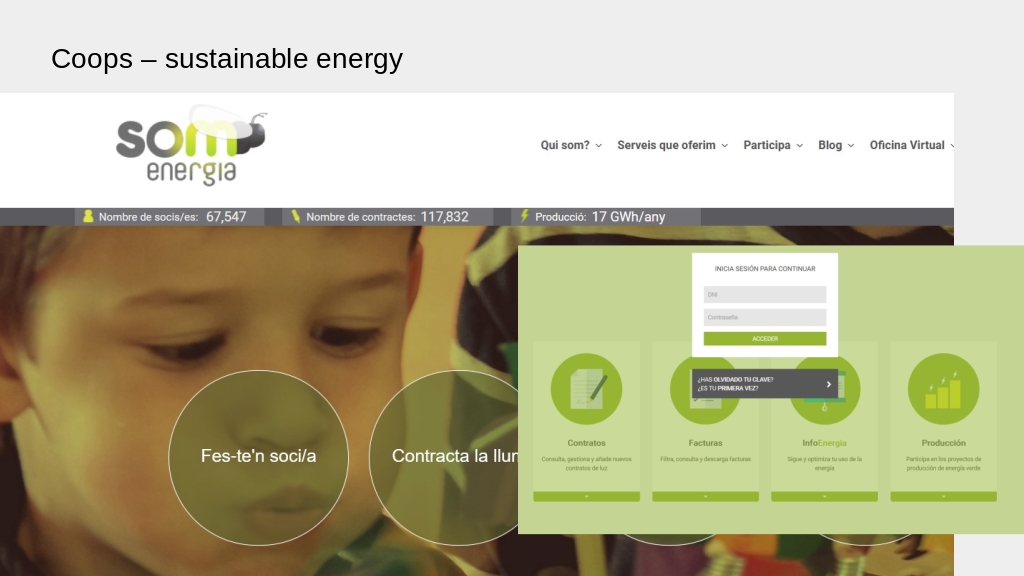Focus the Contraseña password field
Screen dimensions: 1024x576
point(765,317)
